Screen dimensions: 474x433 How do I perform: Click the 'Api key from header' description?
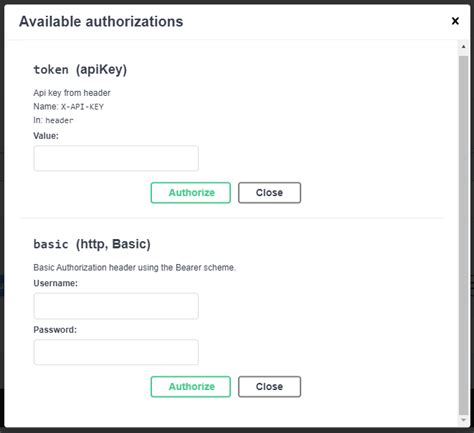pos(72,93)
